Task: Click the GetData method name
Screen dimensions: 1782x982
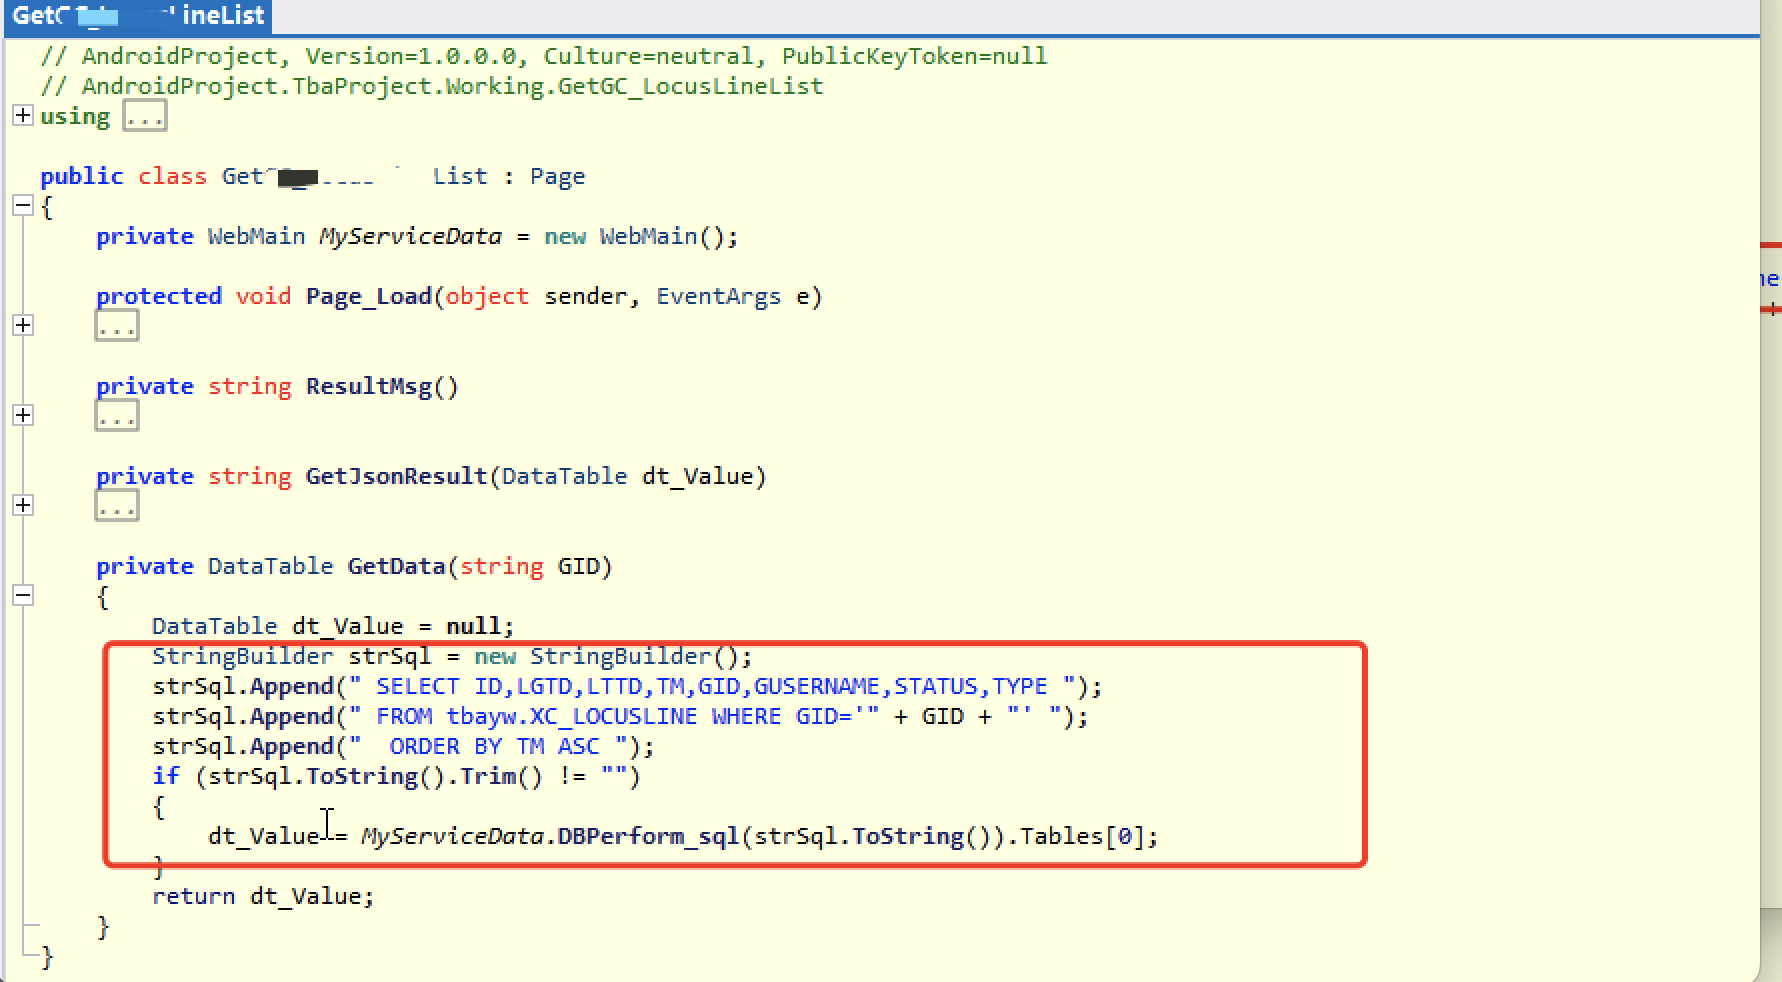Action: coord(395,567)
